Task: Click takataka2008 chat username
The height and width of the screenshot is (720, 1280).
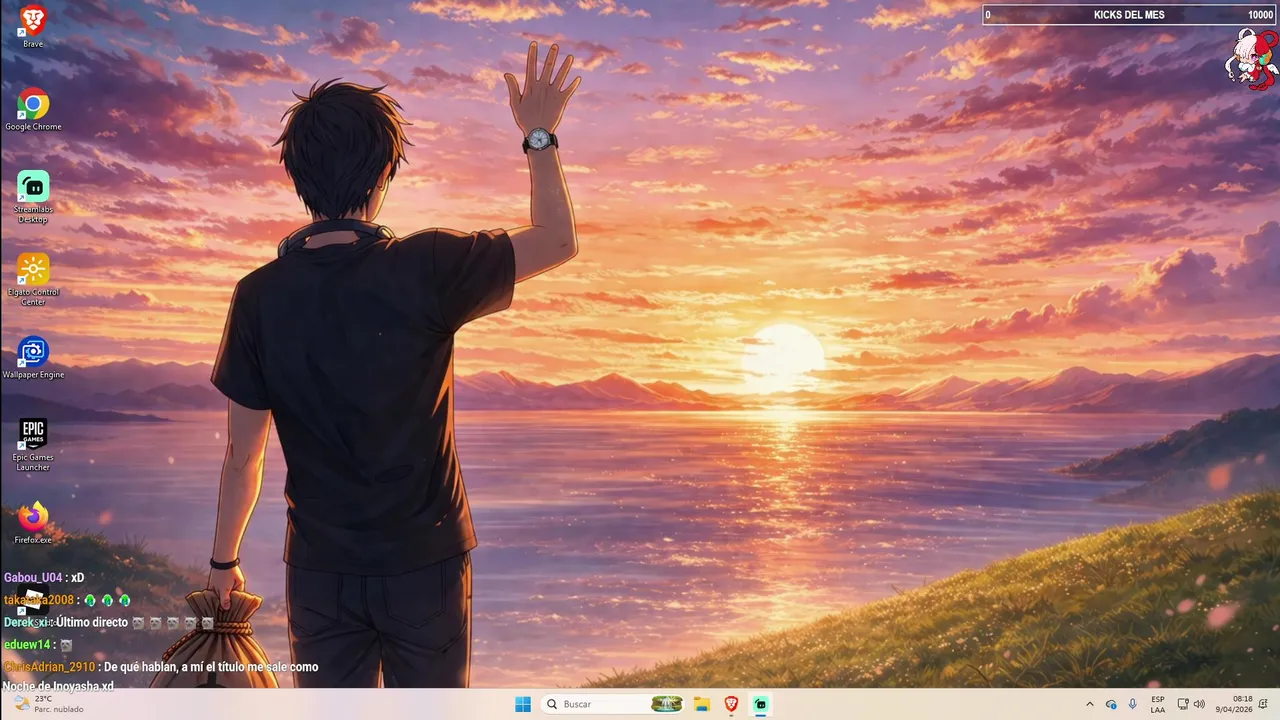Action: 39,600
